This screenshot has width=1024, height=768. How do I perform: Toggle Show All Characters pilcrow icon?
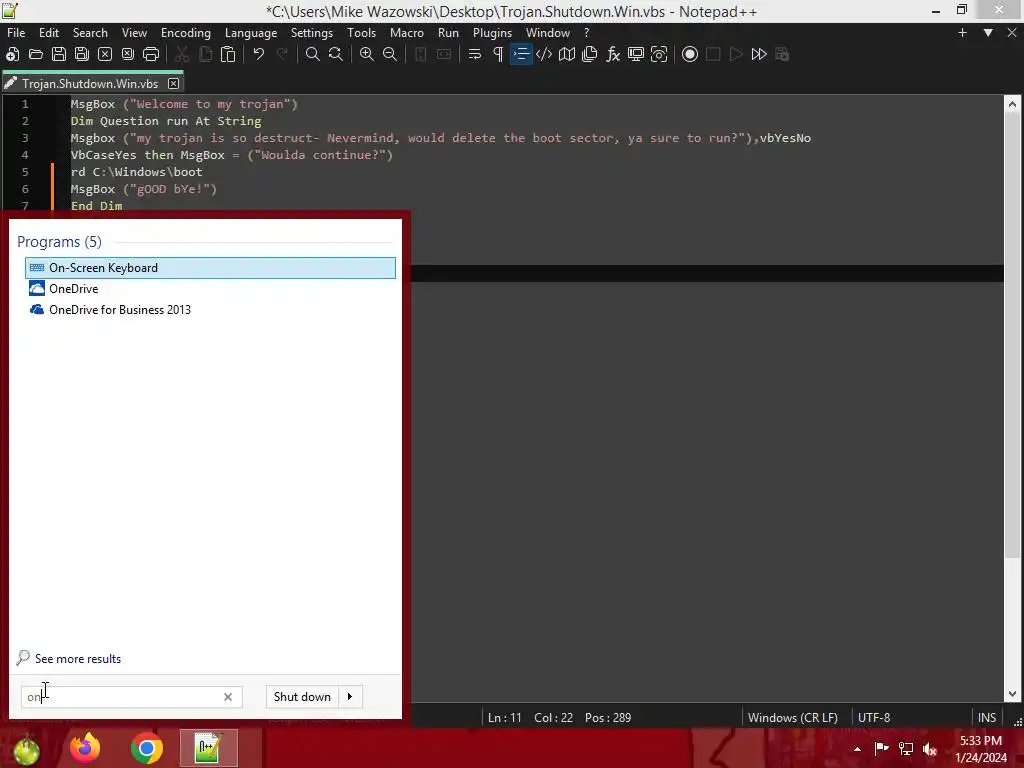tap(498, 54)
